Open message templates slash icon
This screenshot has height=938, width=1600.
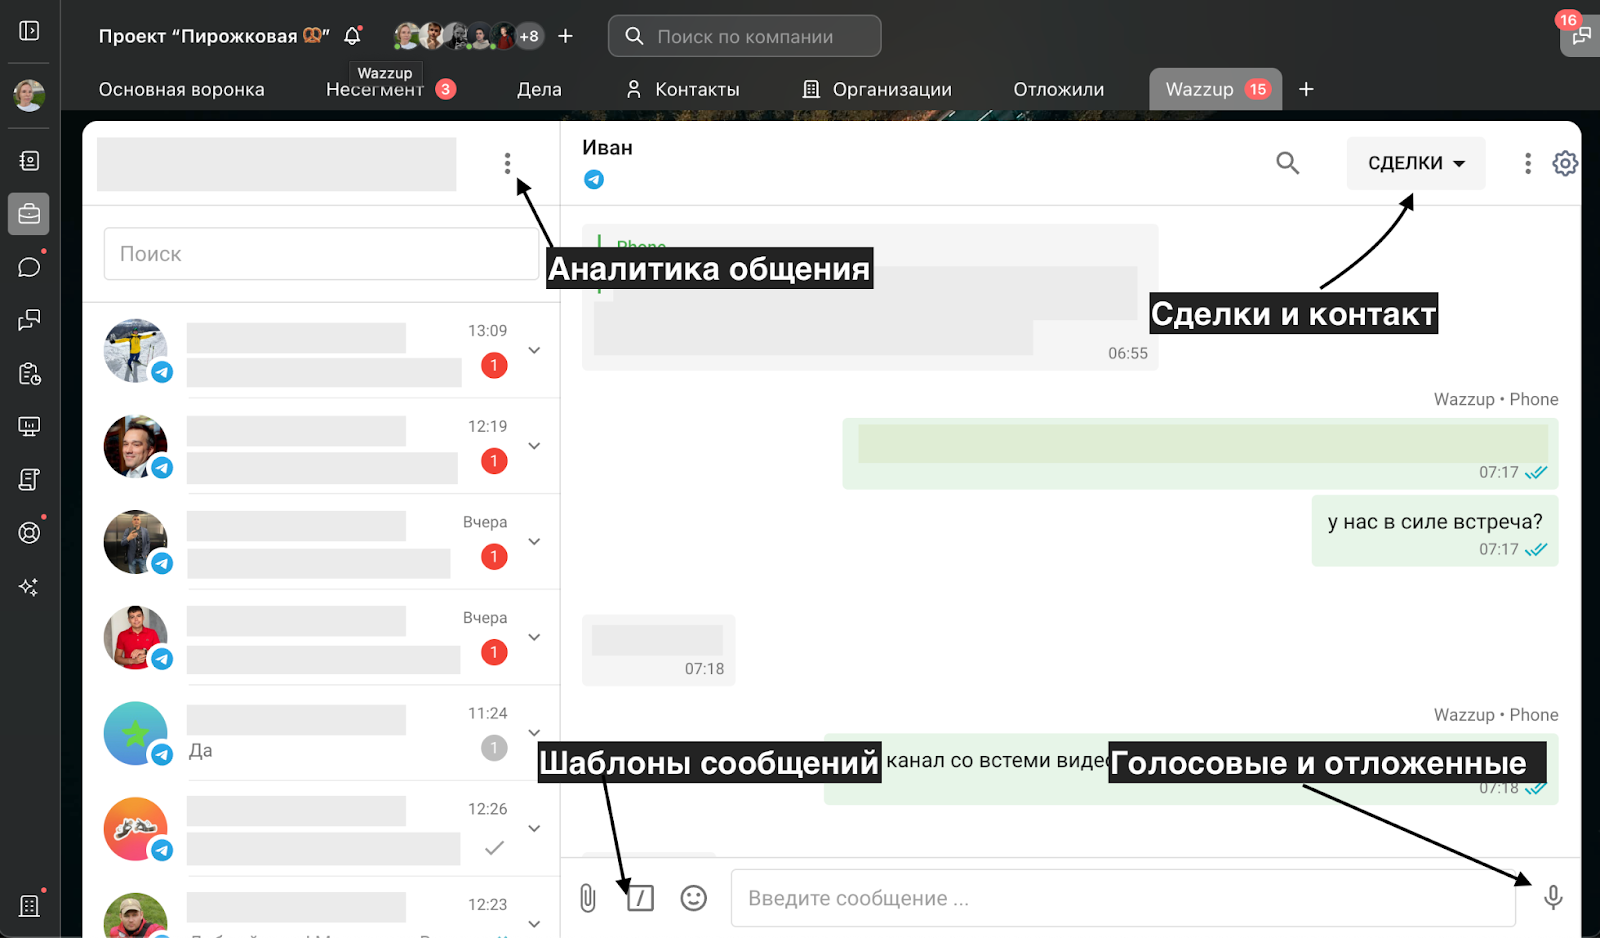coord(640,898)
